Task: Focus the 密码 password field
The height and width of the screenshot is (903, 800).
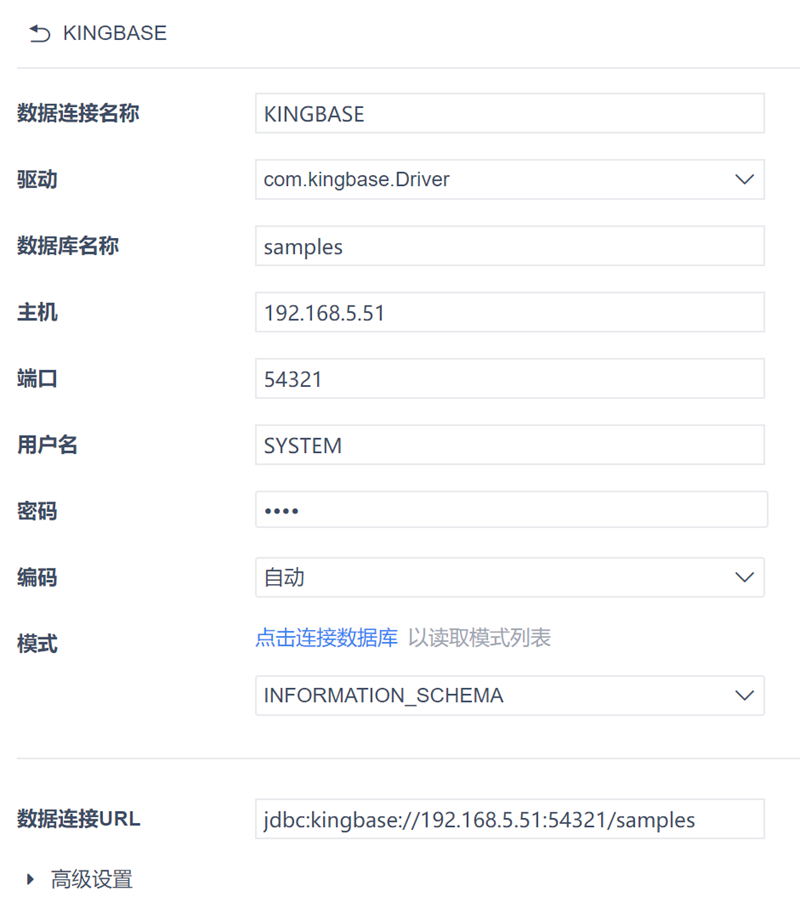Action: pyautogui.click(x=511, y=510)
